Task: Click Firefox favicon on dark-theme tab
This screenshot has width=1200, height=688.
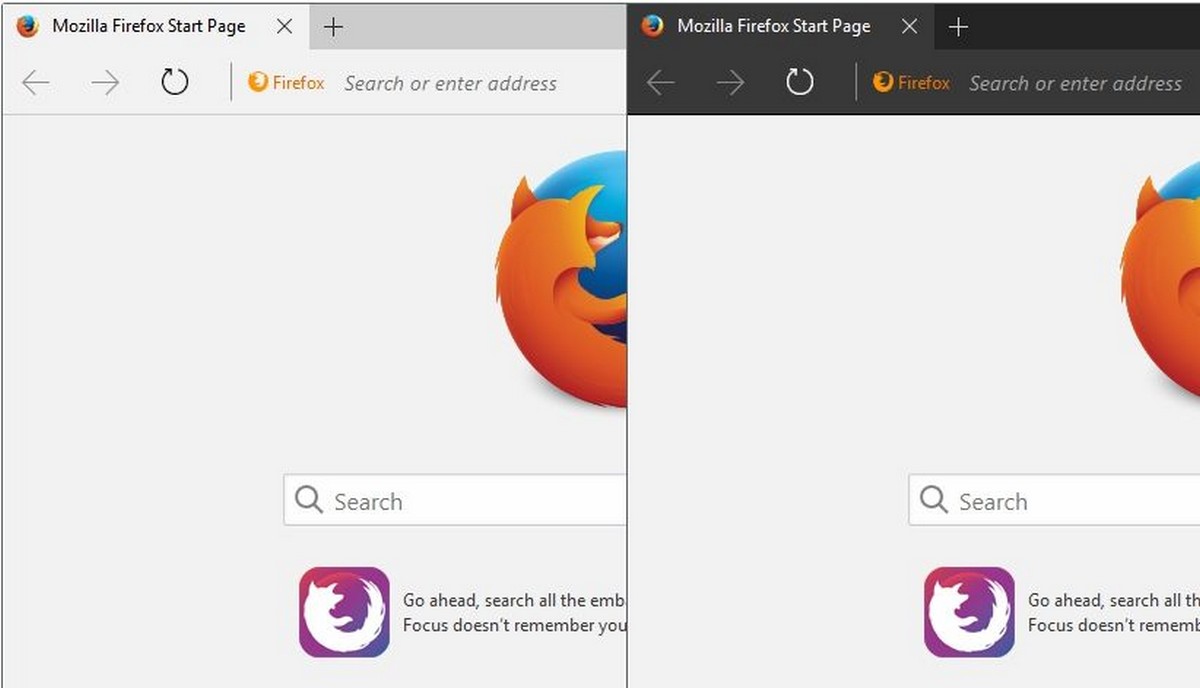Action: pos(653,27)
